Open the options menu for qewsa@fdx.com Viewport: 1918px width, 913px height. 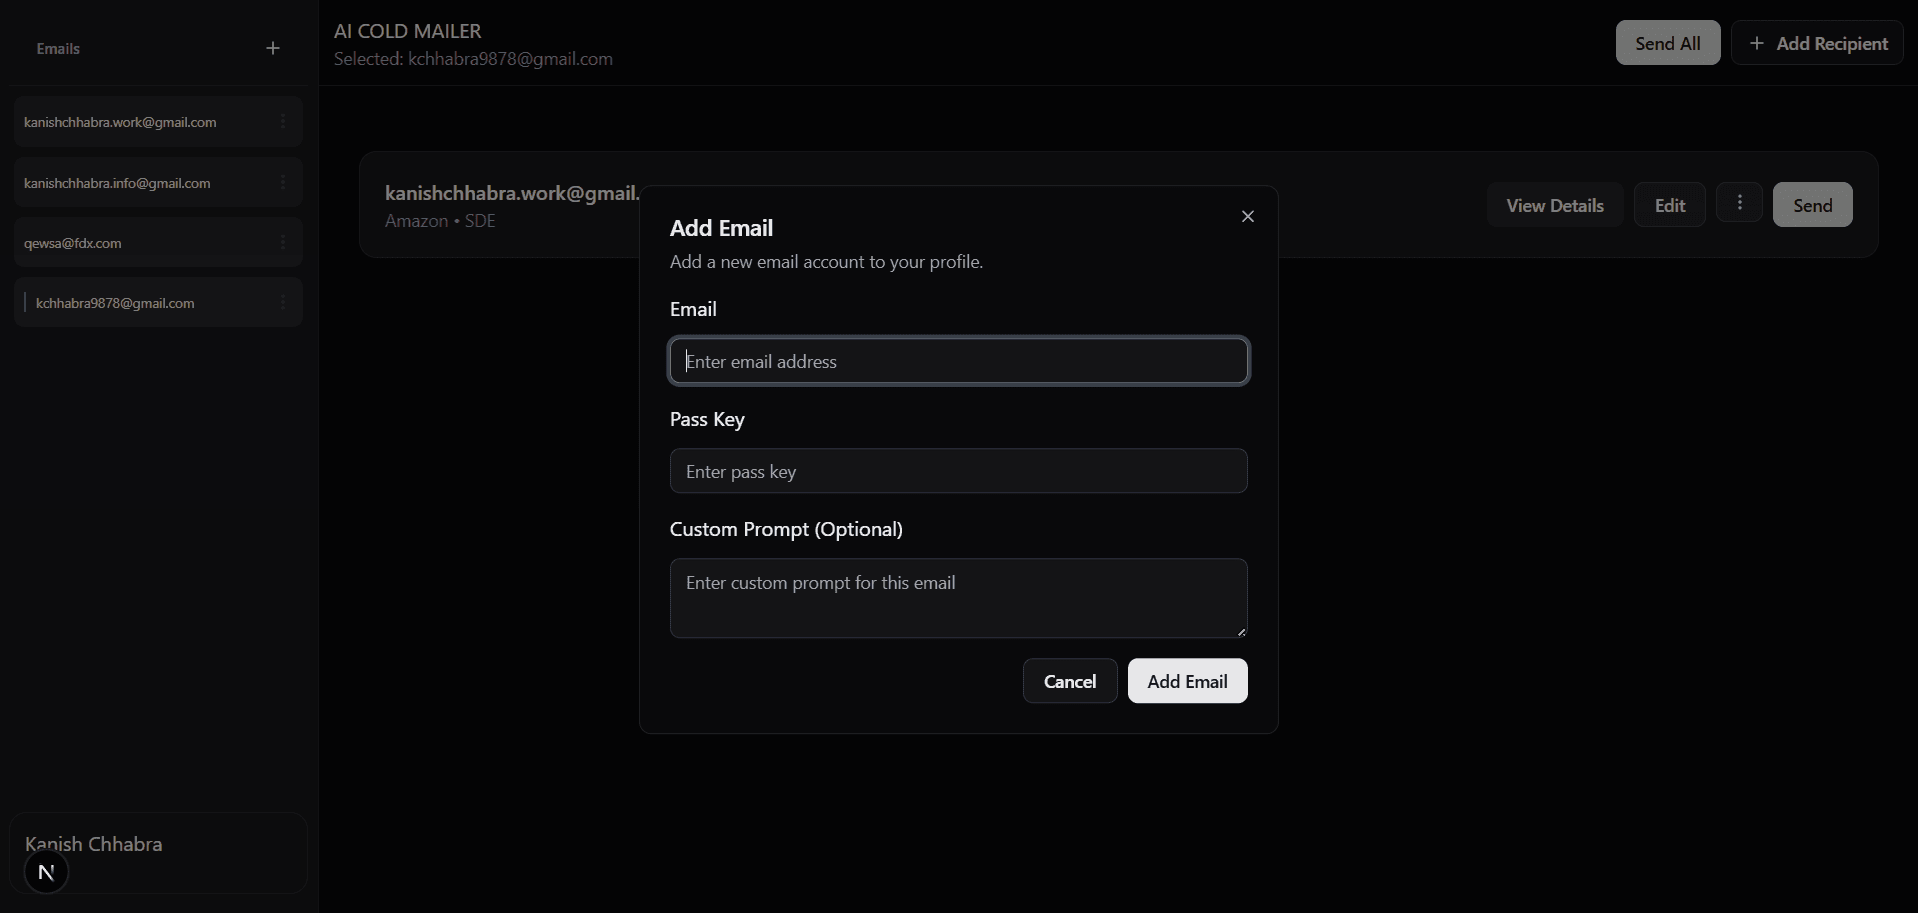tap(283, 242)
